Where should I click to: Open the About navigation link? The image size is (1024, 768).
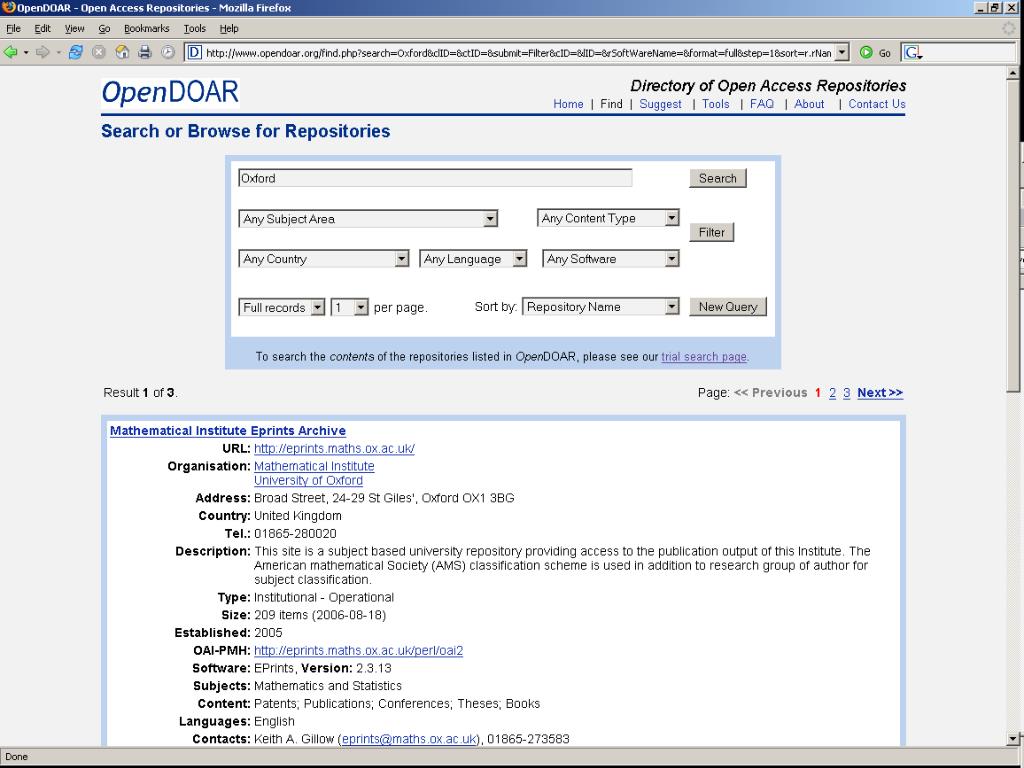point(809,104)
